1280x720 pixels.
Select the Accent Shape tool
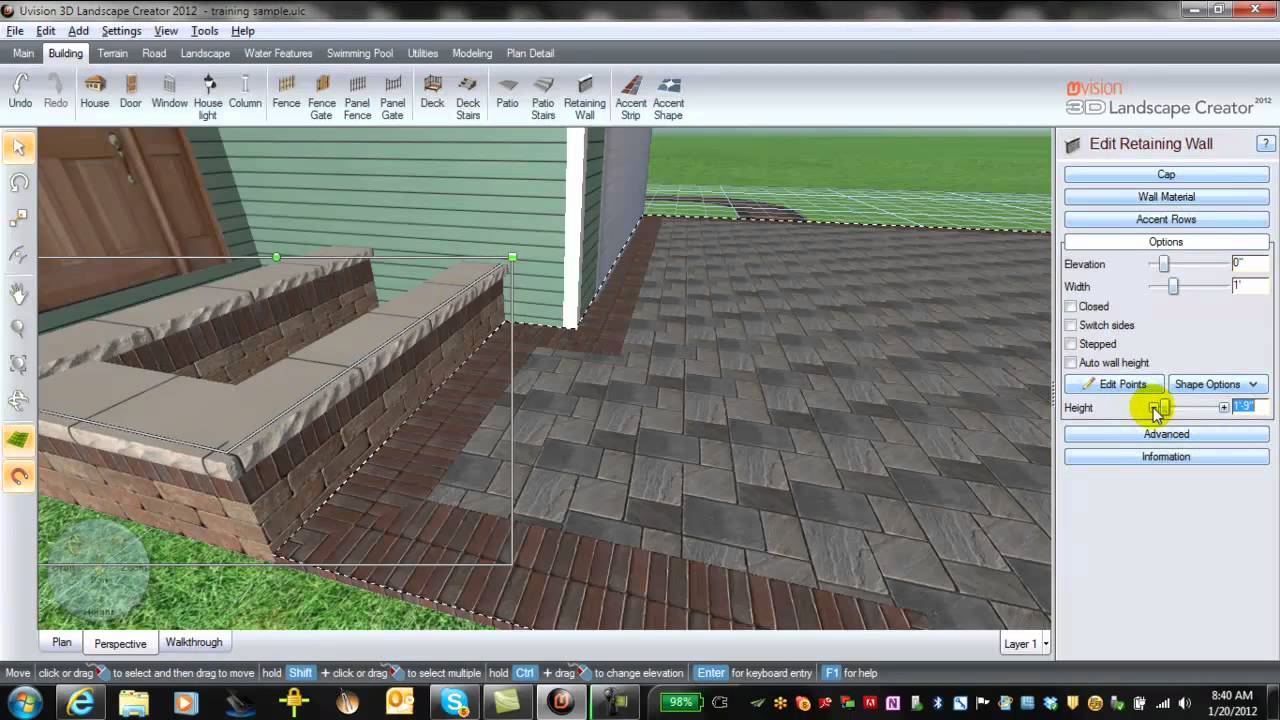click(x=668, y=96)
